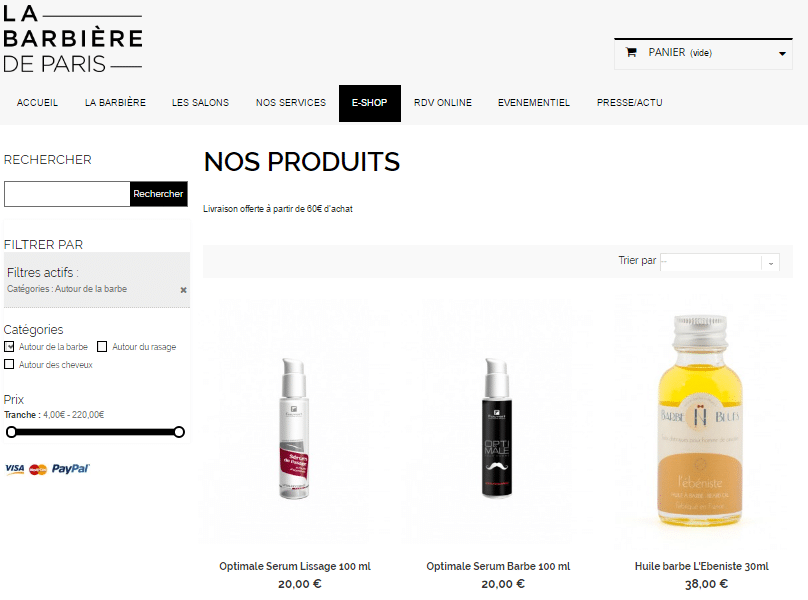Open the 'Trier par' sort dropdown
808x600 pixels.
(719, 262)
